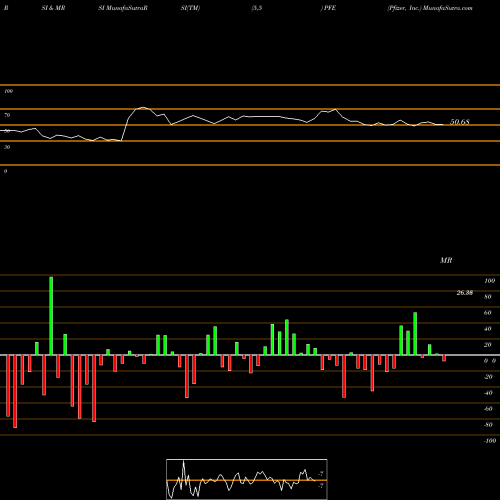
Task: Click the MR axis label -20
Action: (x=488, y=377)
